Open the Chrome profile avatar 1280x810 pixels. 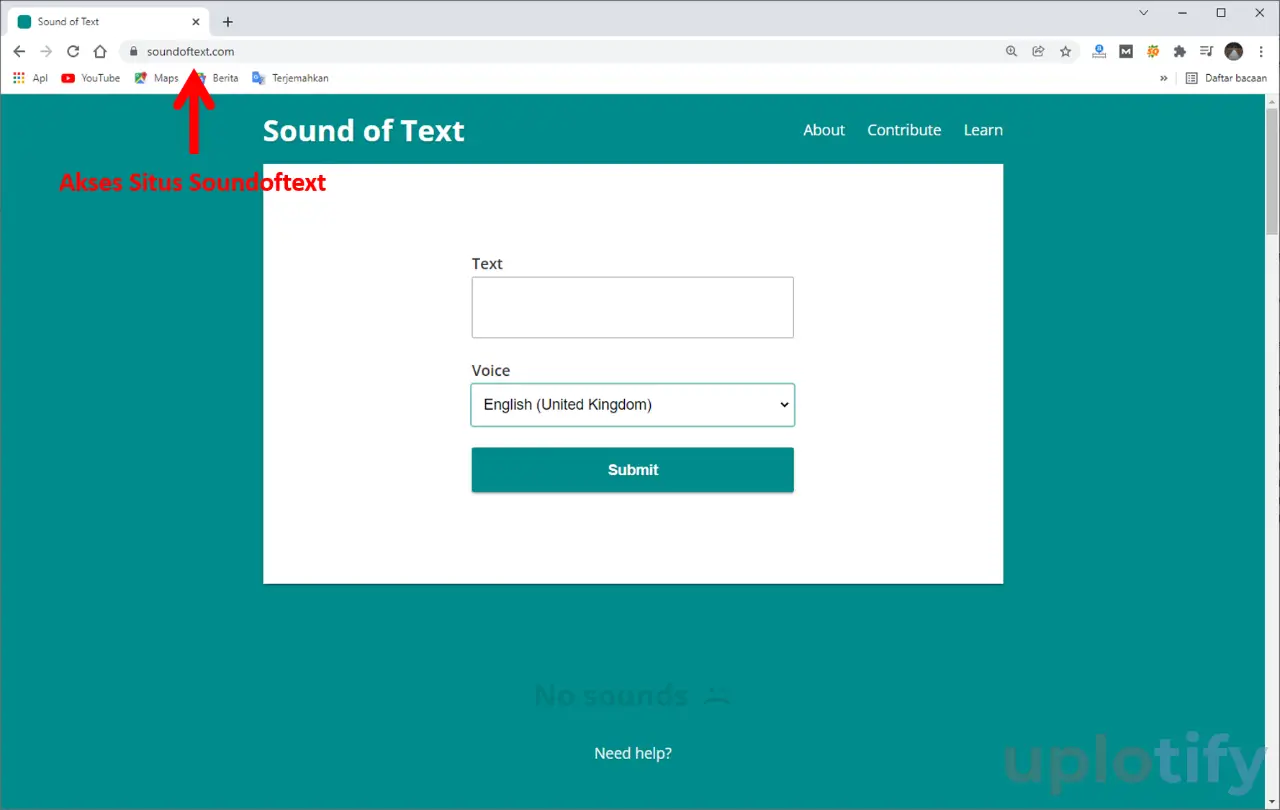(1234, 51)
